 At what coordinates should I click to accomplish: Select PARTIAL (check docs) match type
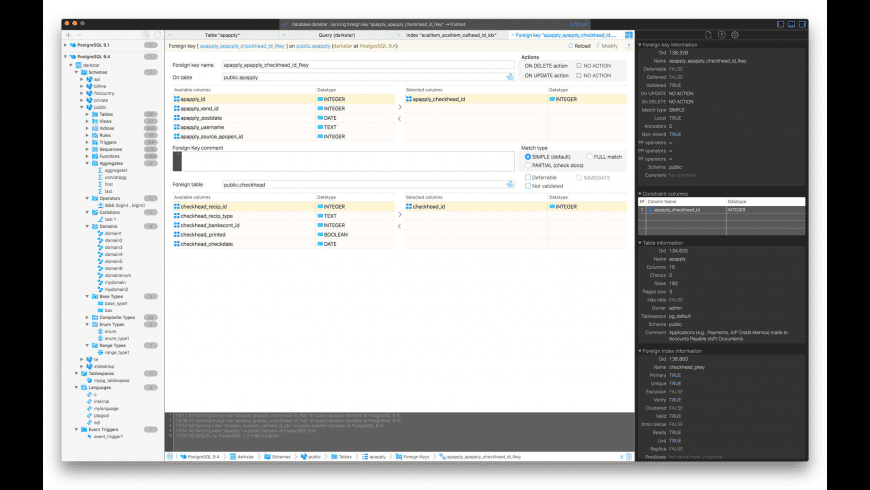528,165
